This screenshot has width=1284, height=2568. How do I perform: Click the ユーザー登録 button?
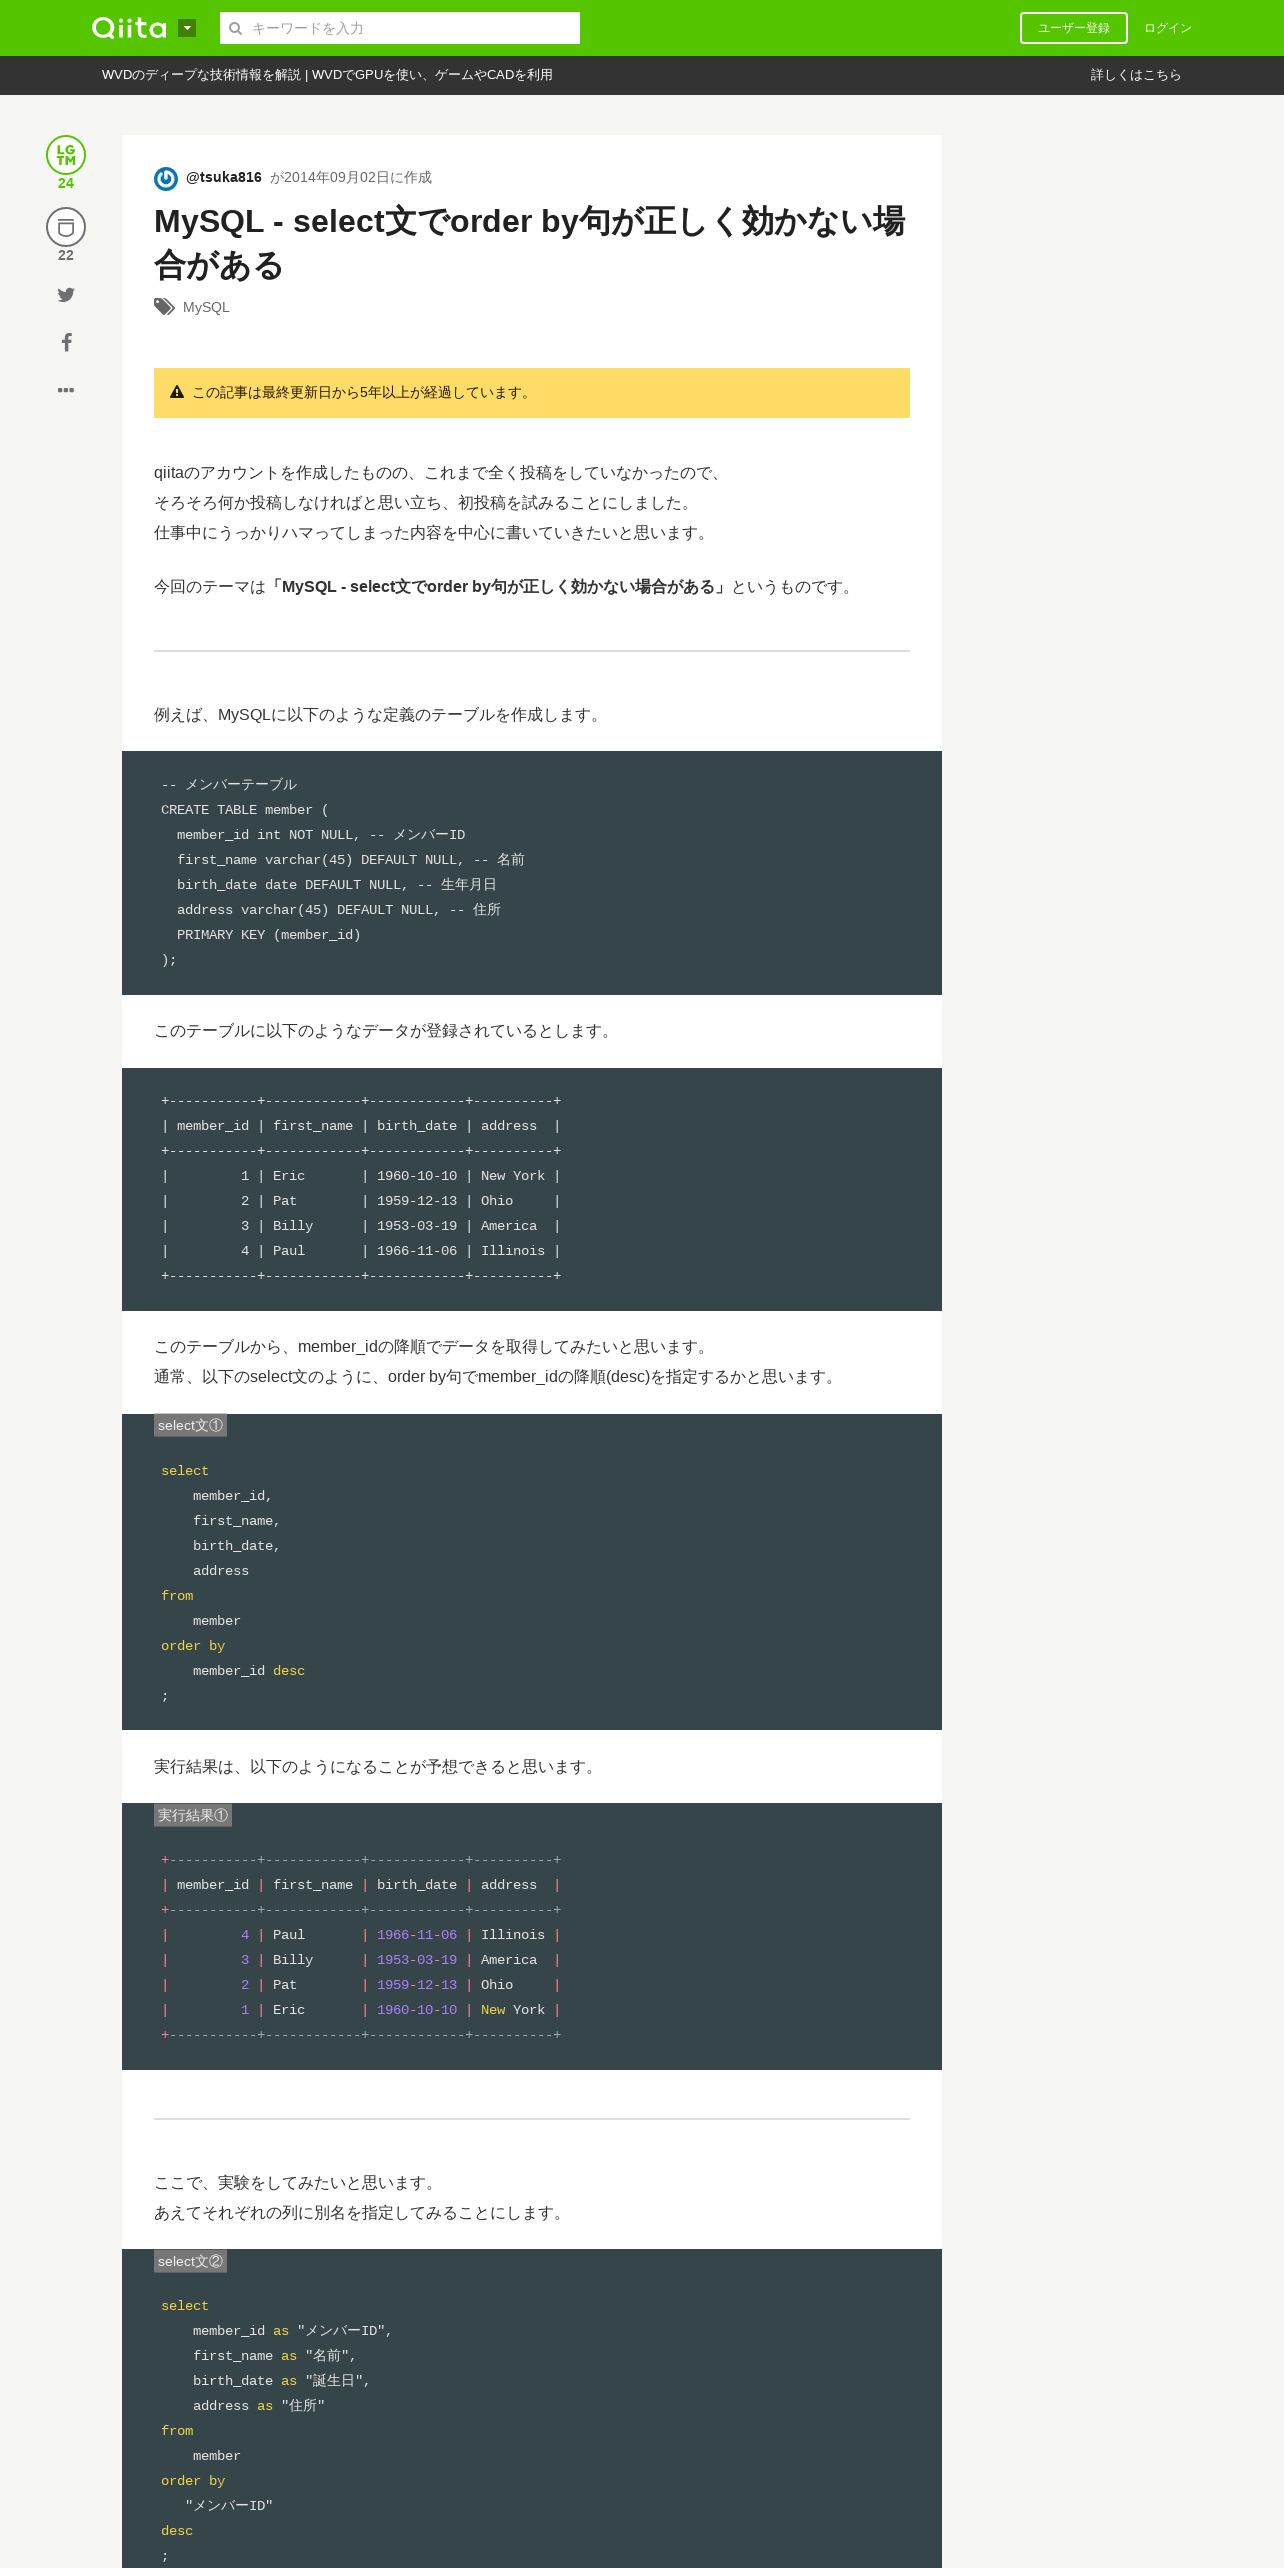pyautogui.click(x=1073, y=28)
